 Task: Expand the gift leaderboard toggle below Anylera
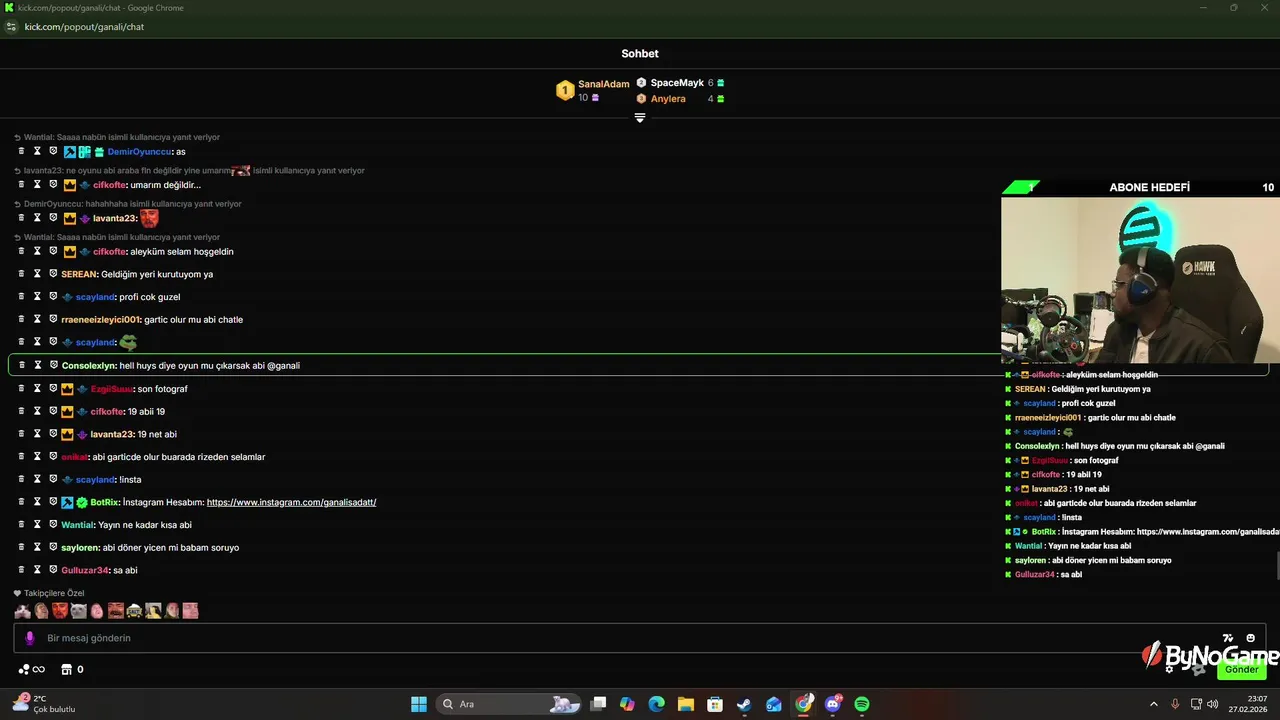[x=640, y=118]
